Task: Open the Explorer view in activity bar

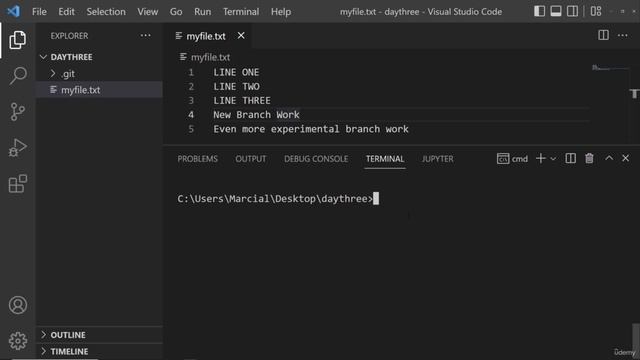Action: coord(18,40)
